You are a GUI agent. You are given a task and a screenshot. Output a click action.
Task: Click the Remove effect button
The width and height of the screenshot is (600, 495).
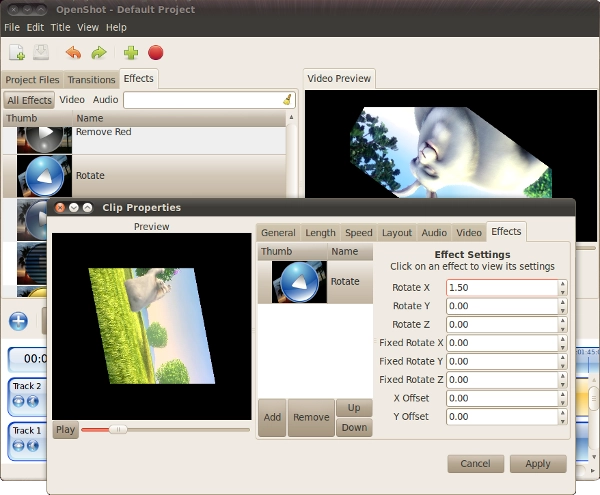coord(311,417)
